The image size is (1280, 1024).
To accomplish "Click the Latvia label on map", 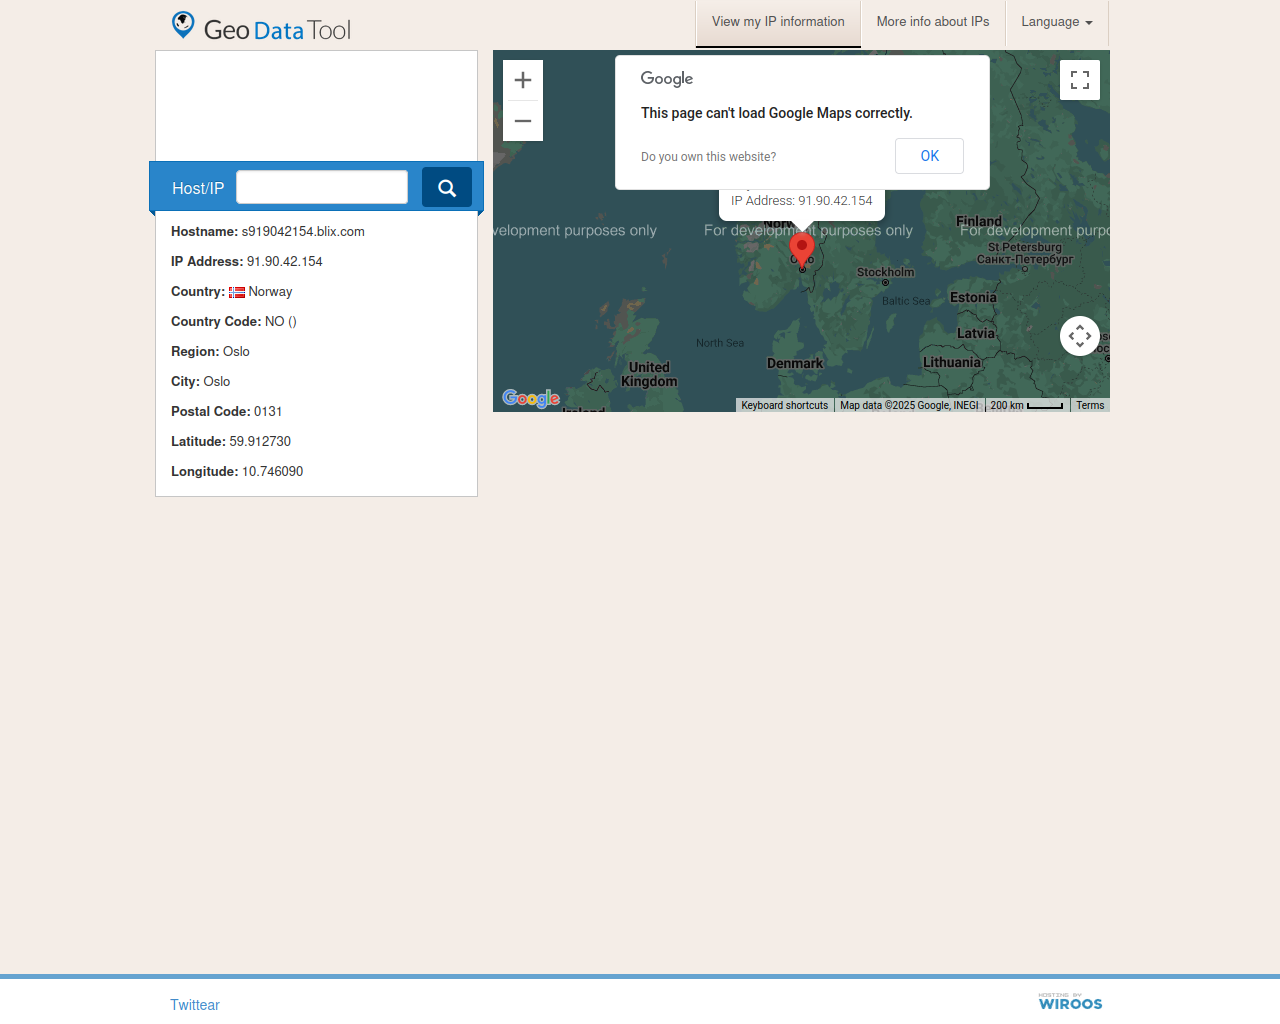I will pyautogui.click(x=976, y=334).
